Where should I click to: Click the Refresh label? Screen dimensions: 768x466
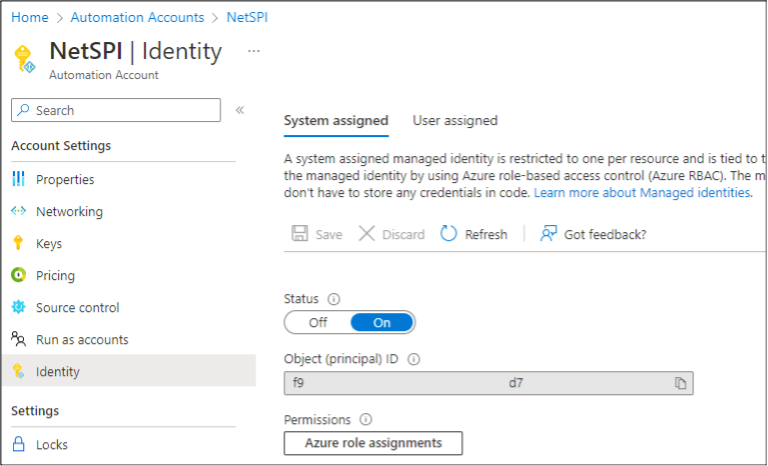tap(486, 234)
